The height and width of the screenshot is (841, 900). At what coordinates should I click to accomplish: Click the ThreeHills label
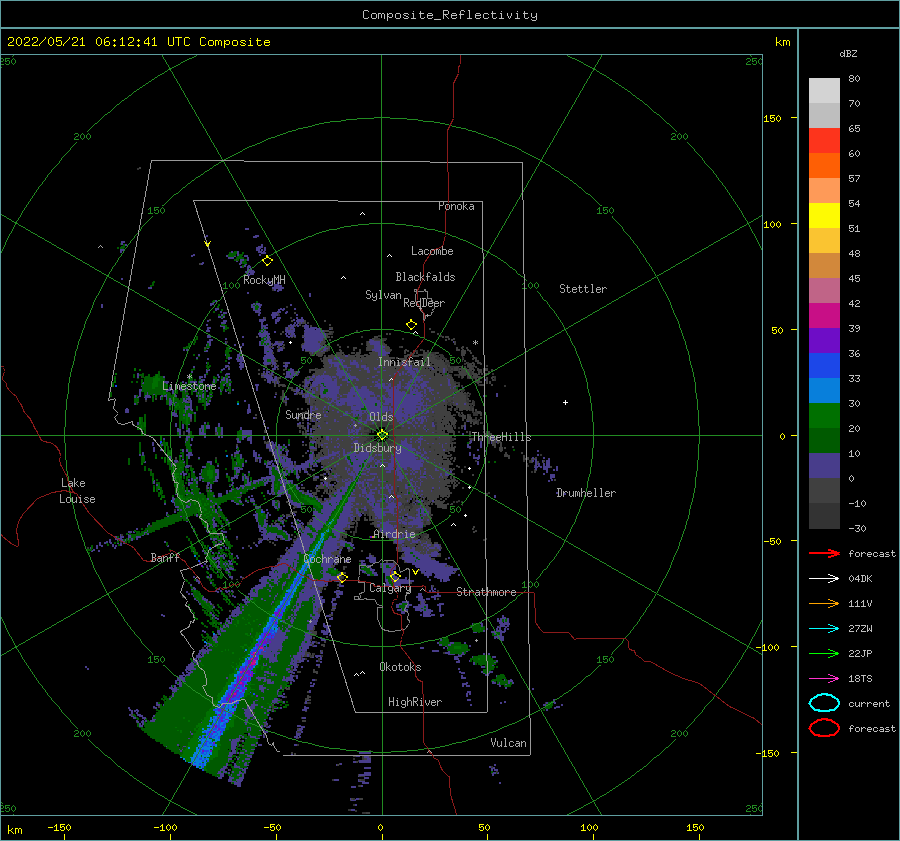(x=501, y=437)
